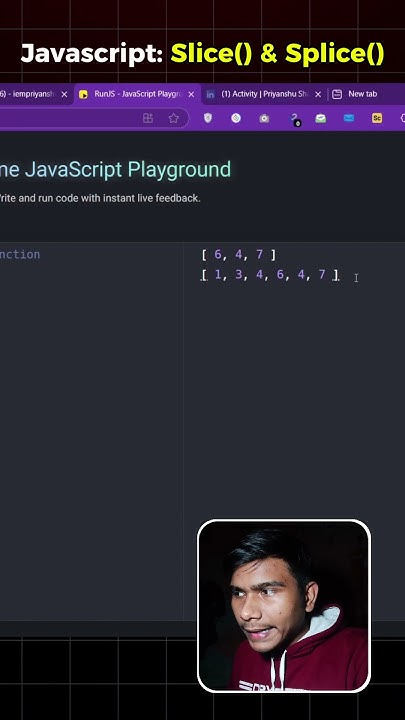Screen dimensions: 405x720
Task: Close the RunJS JavaScript Playground tab
Action: click(191, 94)
